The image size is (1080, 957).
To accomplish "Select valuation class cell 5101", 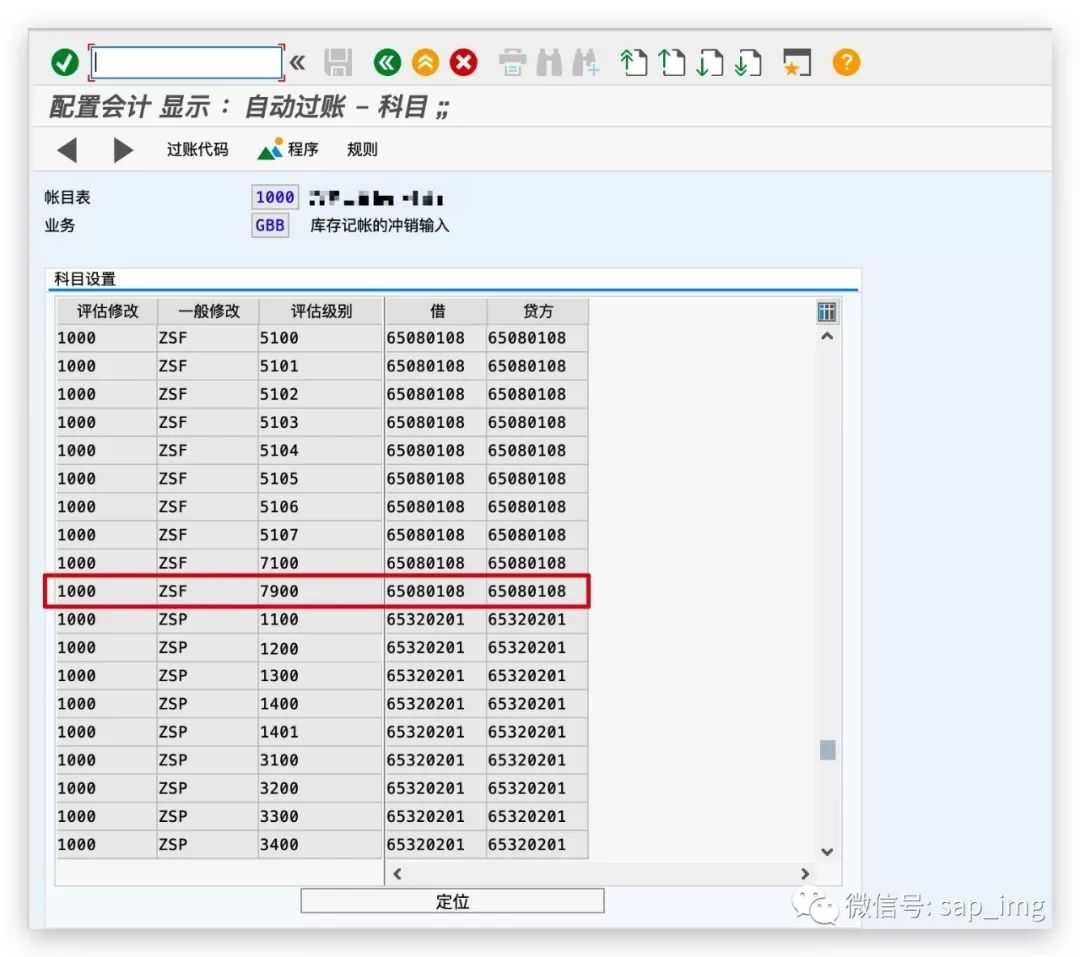I will tap(320, 366).
